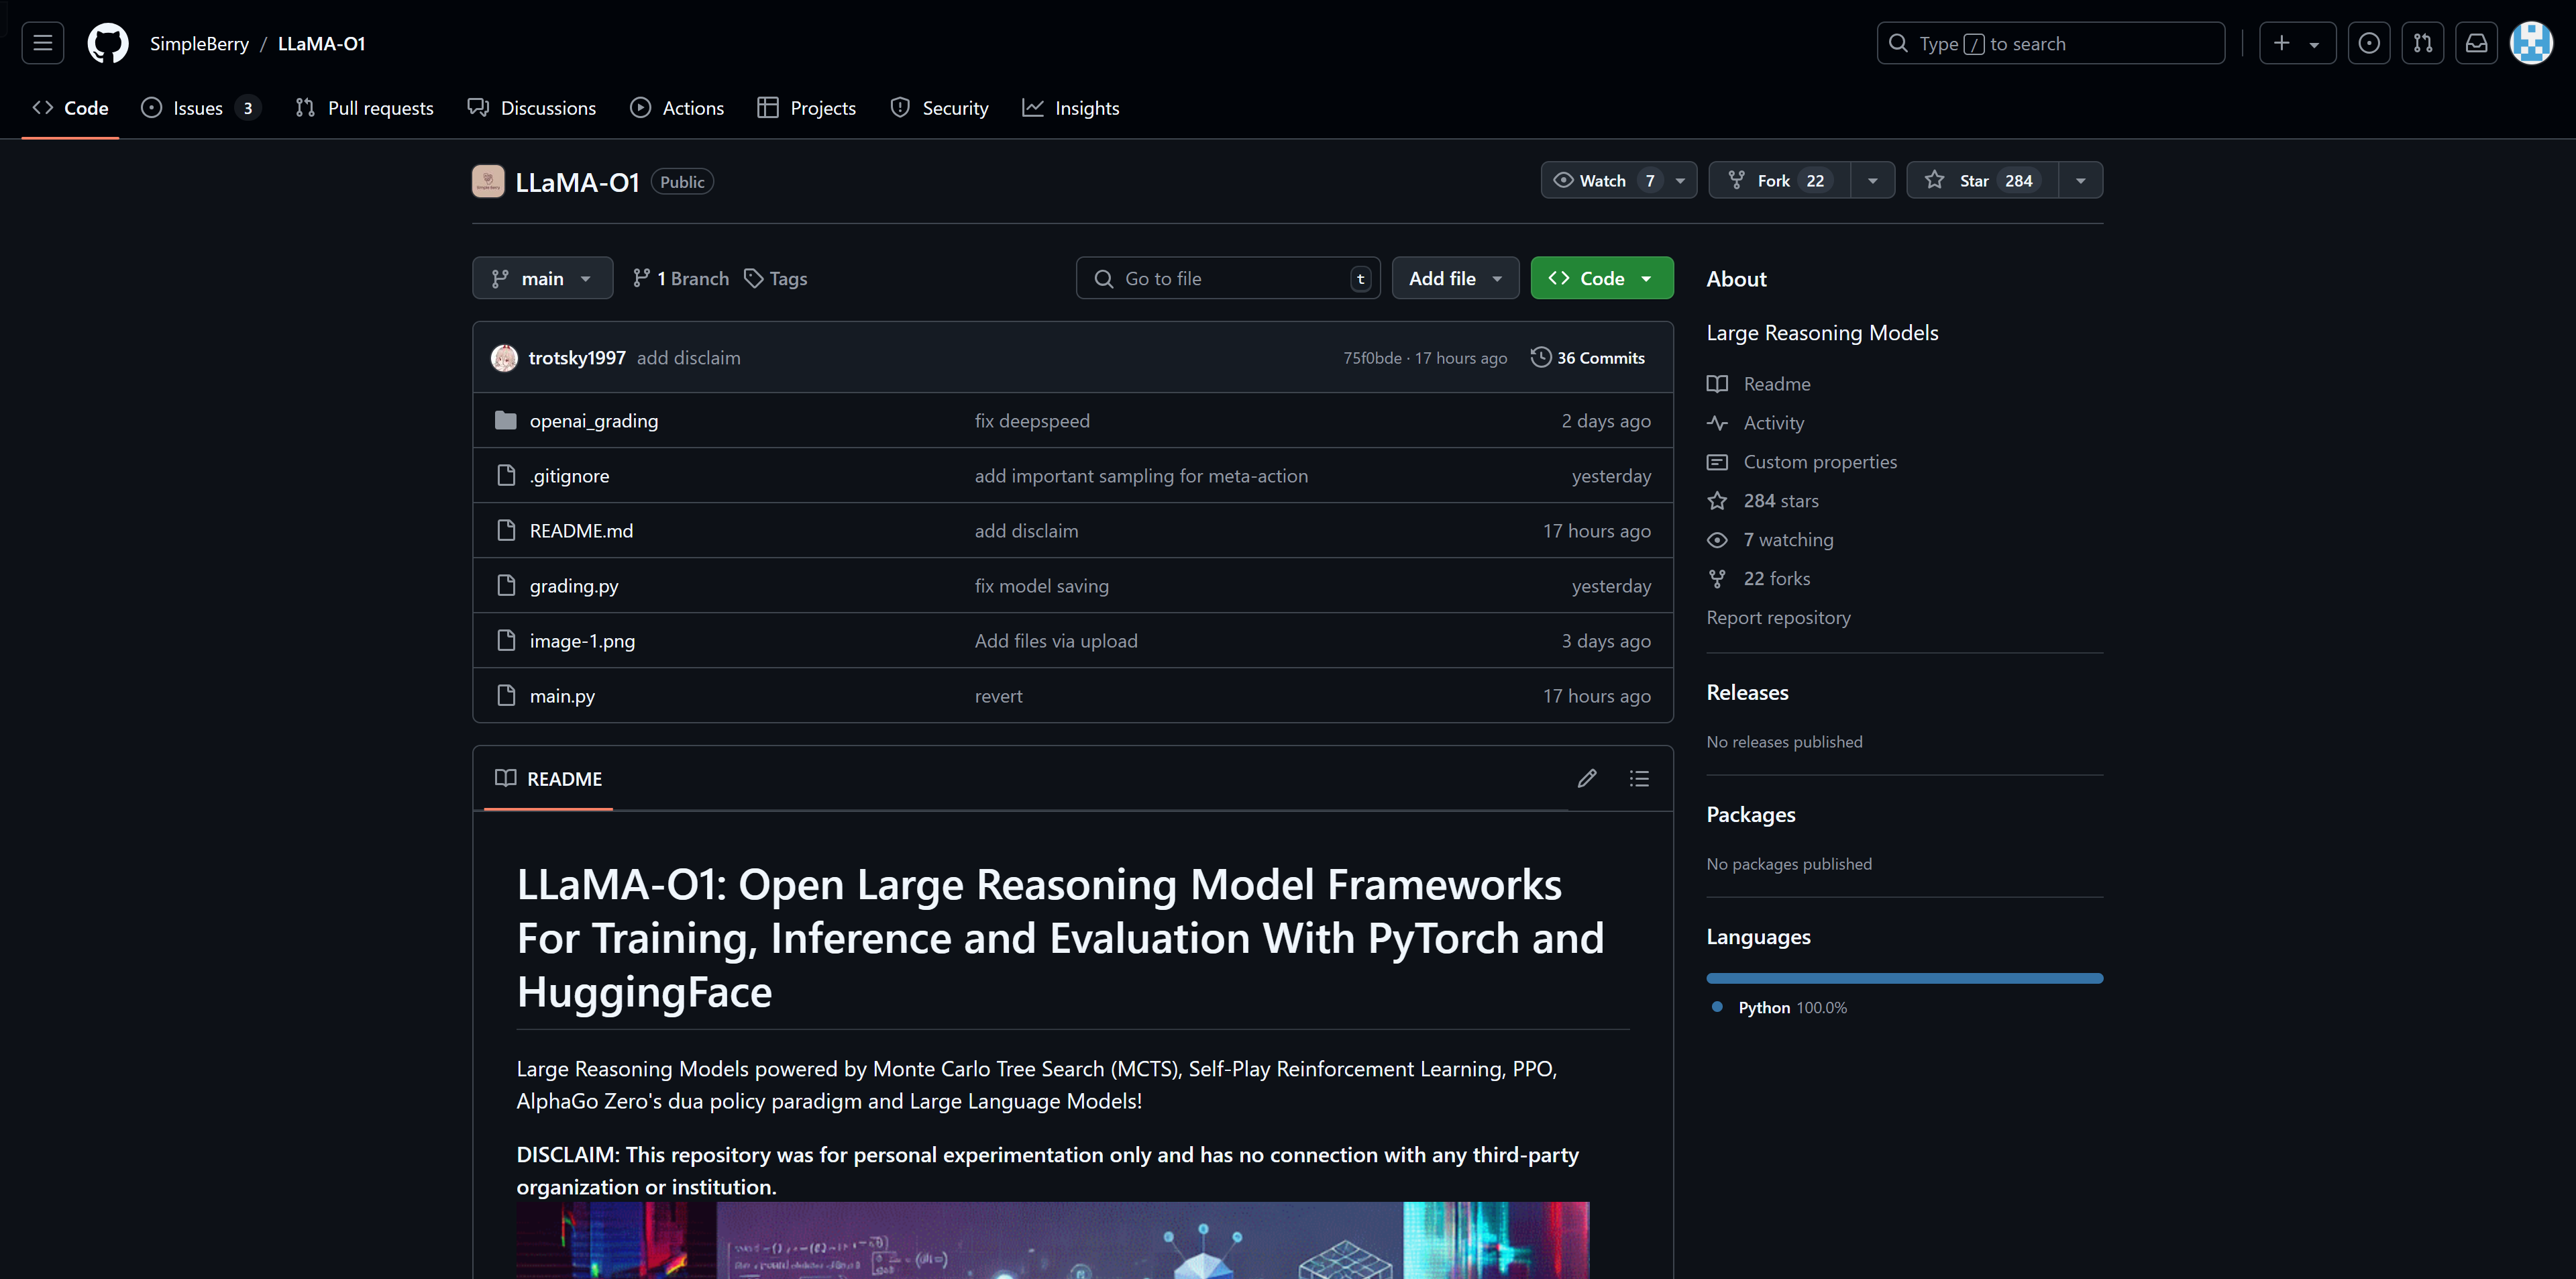Viewport: 2576px width, 1279px height.
Task: Open the issues shortcut icon in header
Action: [2369, 43]
